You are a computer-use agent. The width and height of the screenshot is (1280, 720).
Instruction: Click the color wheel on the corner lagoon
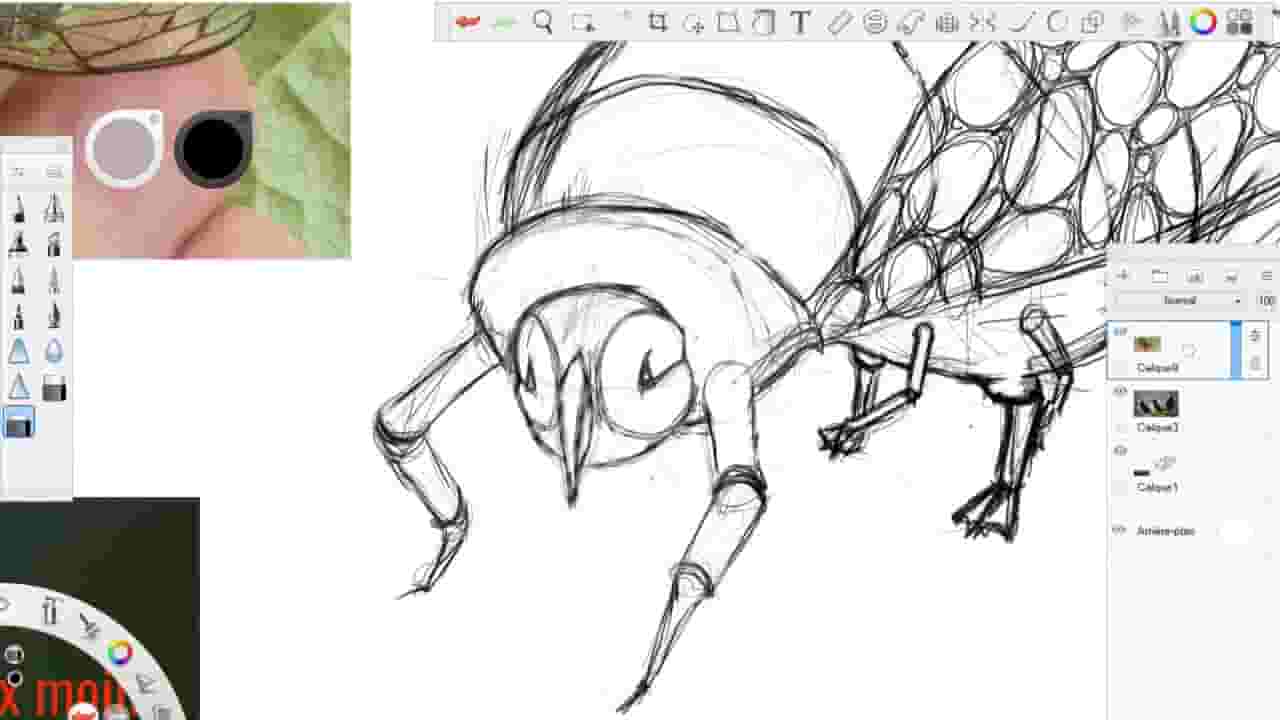click(x=120, y=655)
